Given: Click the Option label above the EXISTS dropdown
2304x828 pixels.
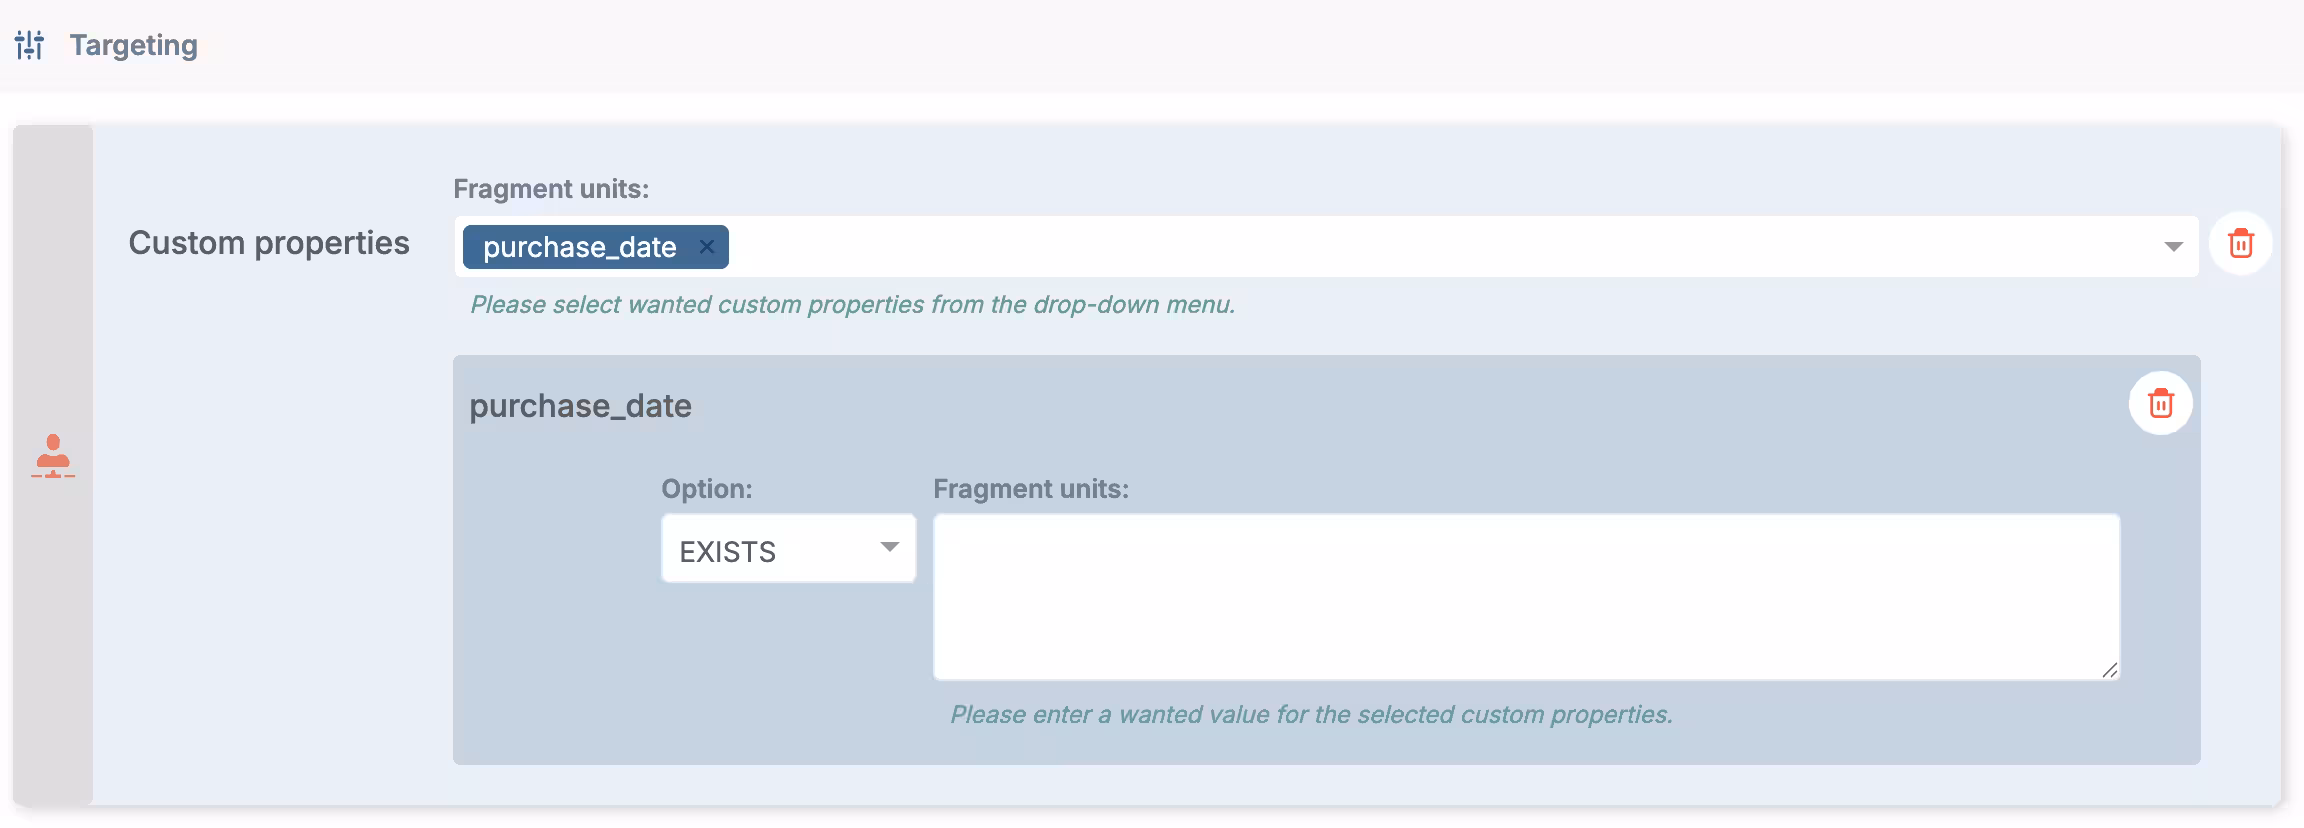Looking at the screenshot, I should [x=707, y=489].
